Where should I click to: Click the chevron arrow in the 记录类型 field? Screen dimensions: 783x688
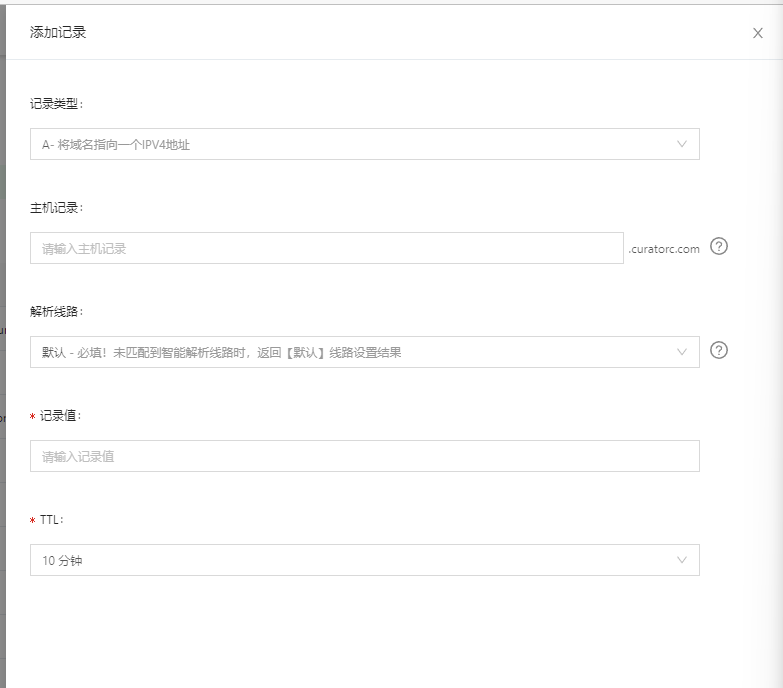[x=682, y=144]
